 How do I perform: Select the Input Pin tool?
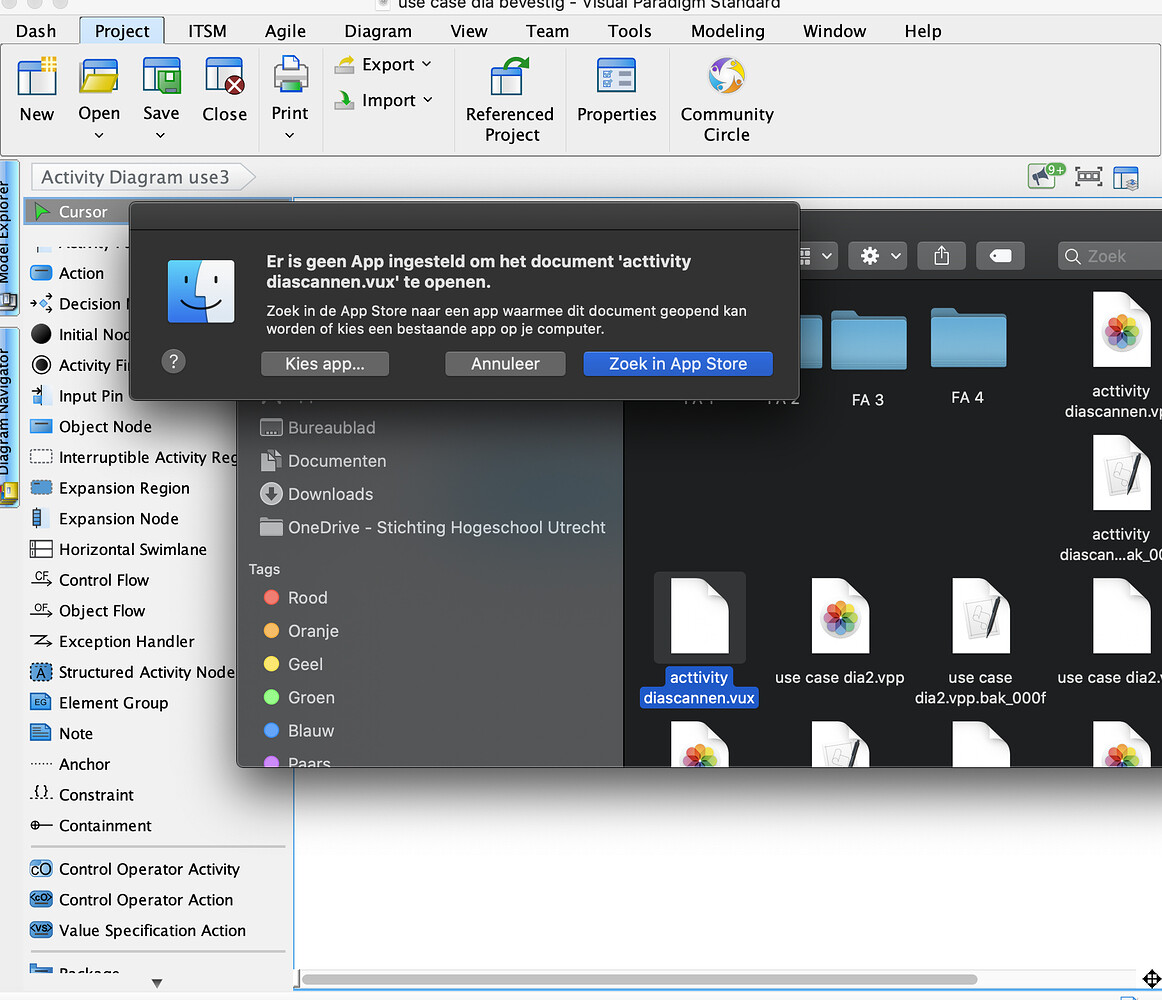click(x=77, y=396)
